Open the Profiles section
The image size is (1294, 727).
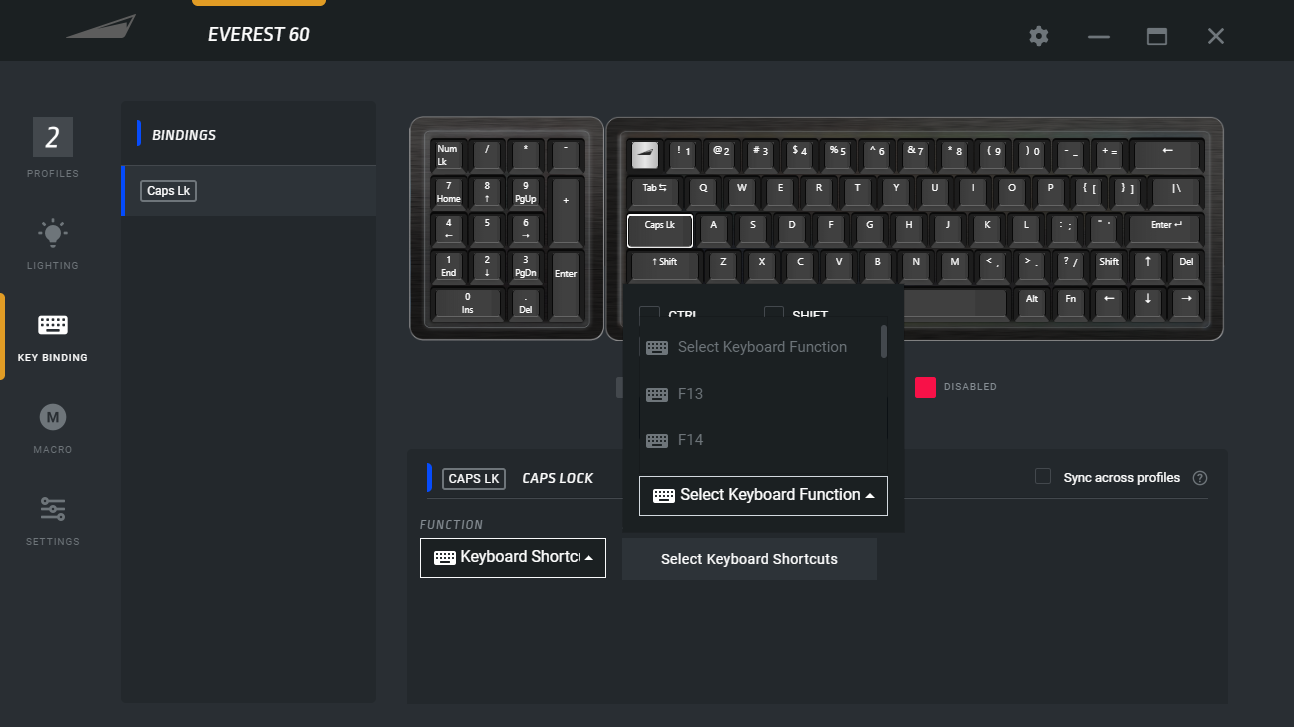(x=53, y=148)
